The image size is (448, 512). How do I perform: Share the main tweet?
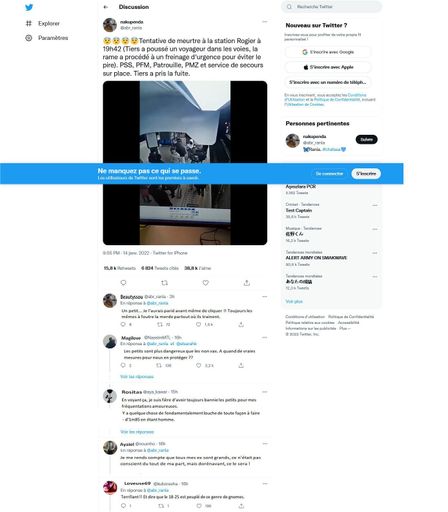tap(247, 283)
